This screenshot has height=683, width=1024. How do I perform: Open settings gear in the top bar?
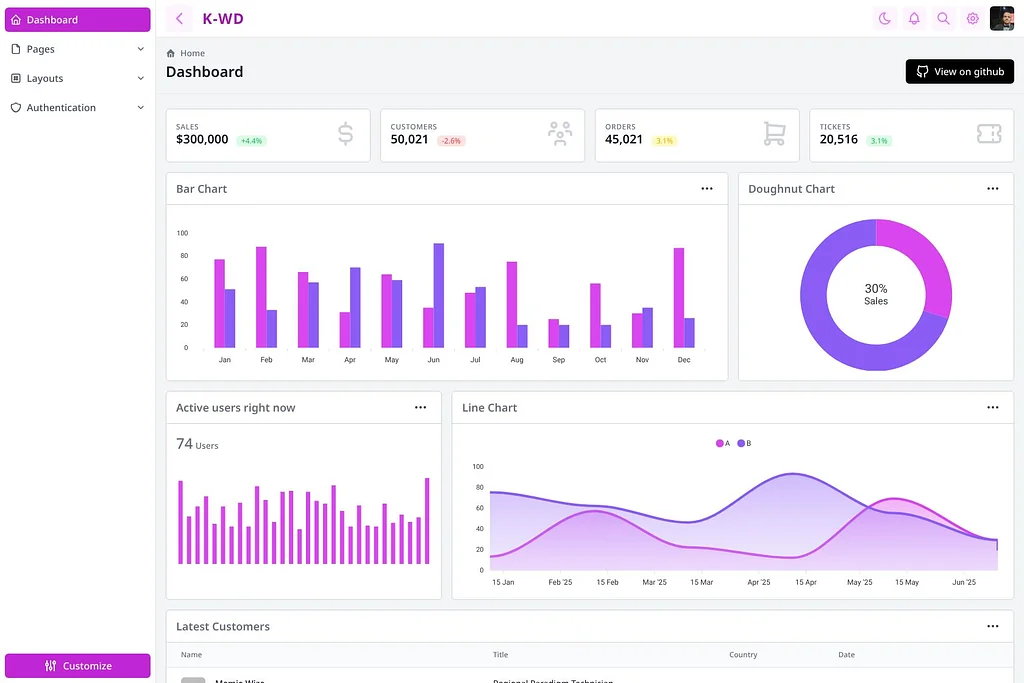[x=972, y=18]
